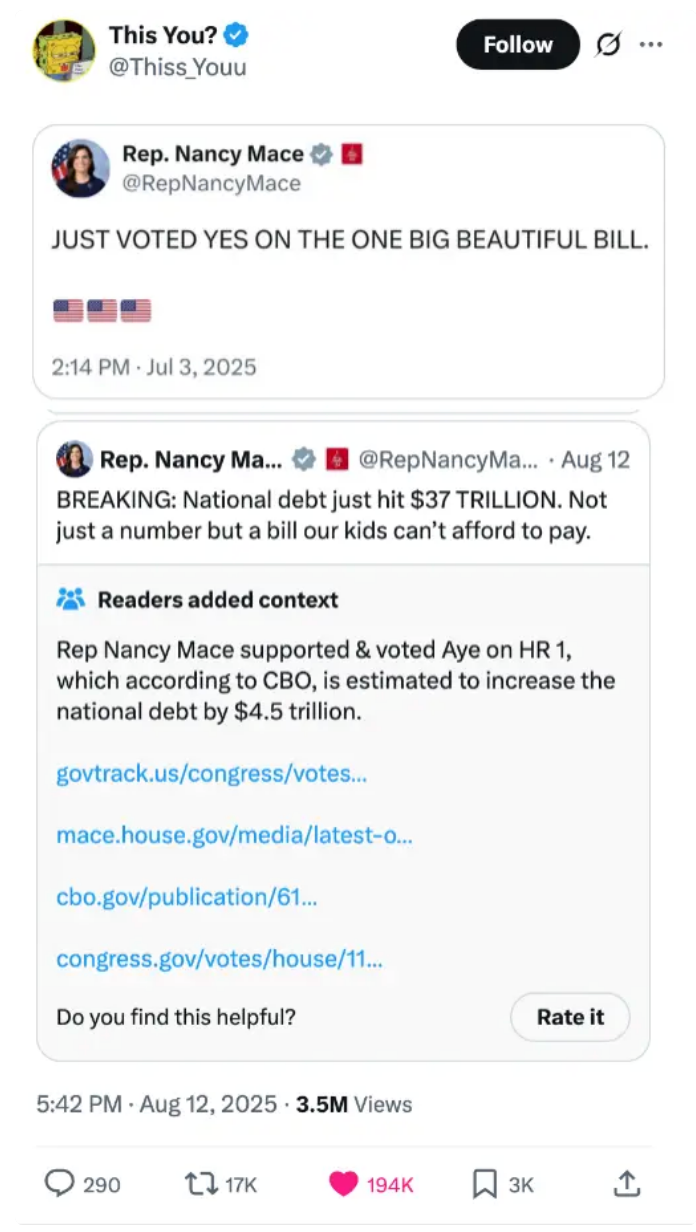The image size is (696, 1232).
Task: Follow the This You? account
Action: (517, 45)
